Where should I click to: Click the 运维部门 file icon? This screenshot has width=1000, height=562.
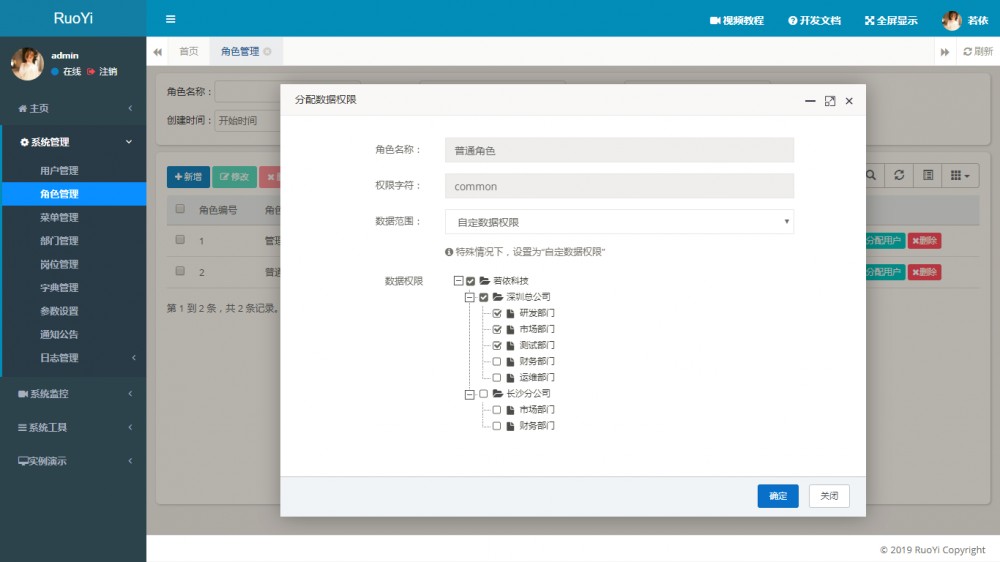510,378
